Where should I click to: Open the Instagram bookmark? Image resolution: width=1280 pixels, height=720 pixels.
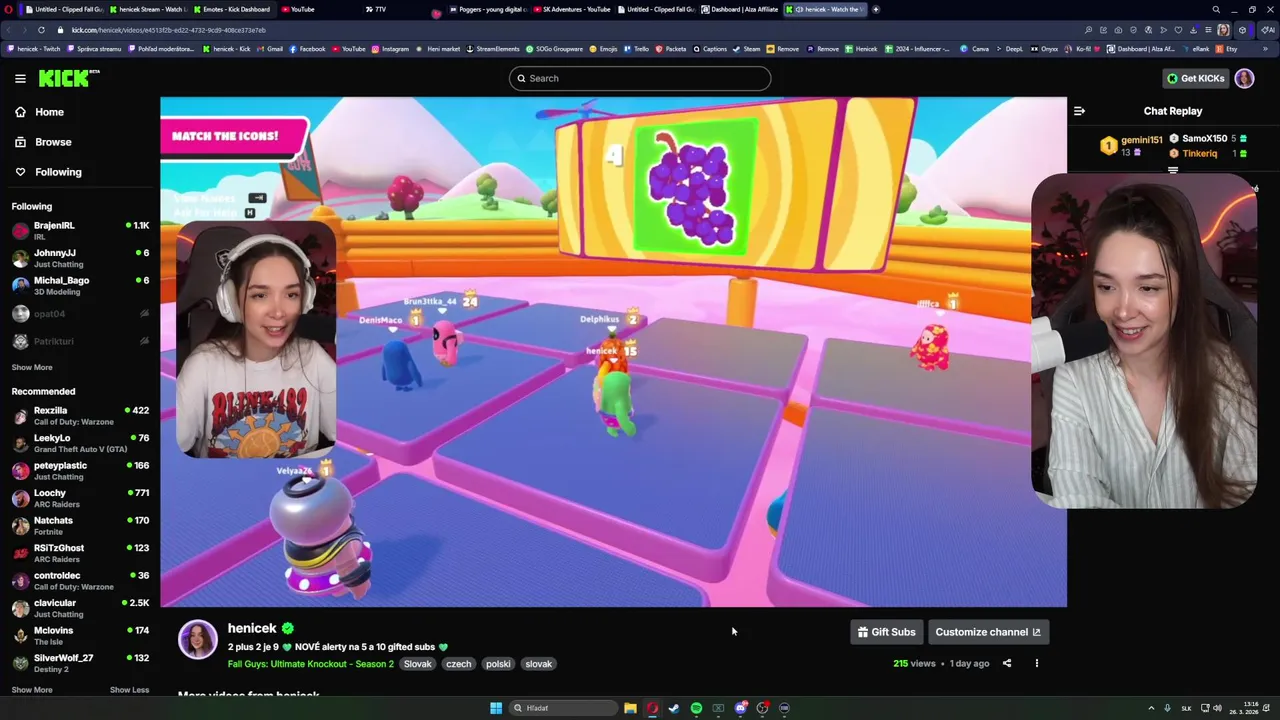390,49
